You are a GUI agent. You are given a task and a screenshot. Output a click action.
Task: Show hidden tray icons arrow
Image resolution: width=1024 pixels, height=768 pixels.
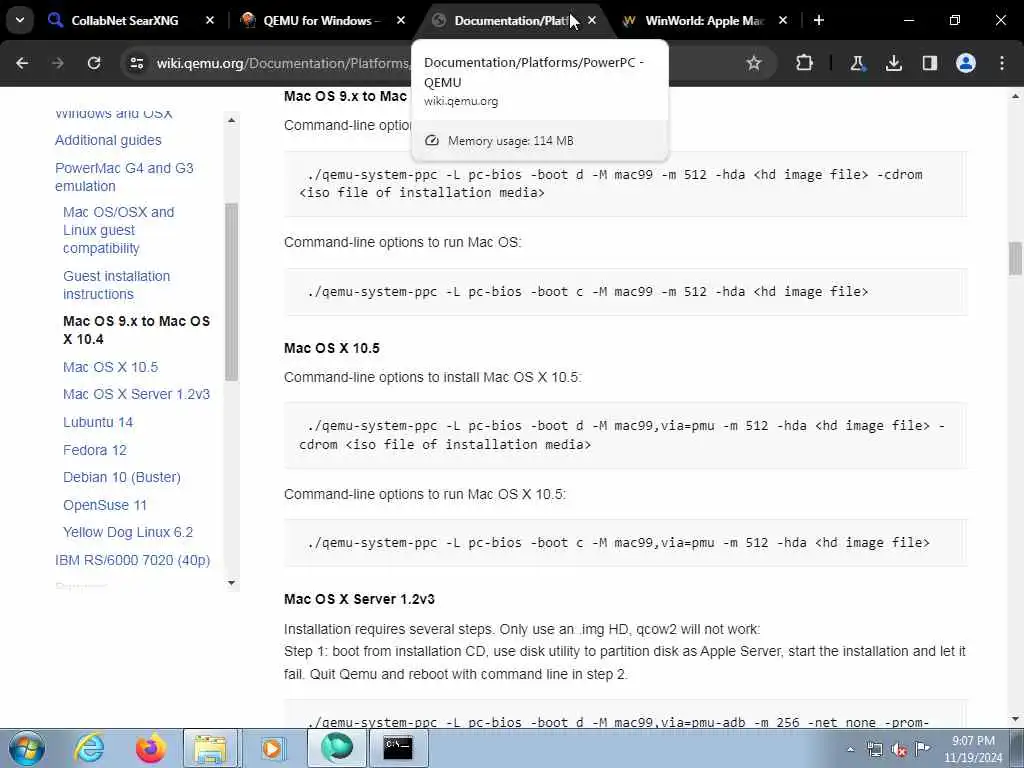pos(850,749)
